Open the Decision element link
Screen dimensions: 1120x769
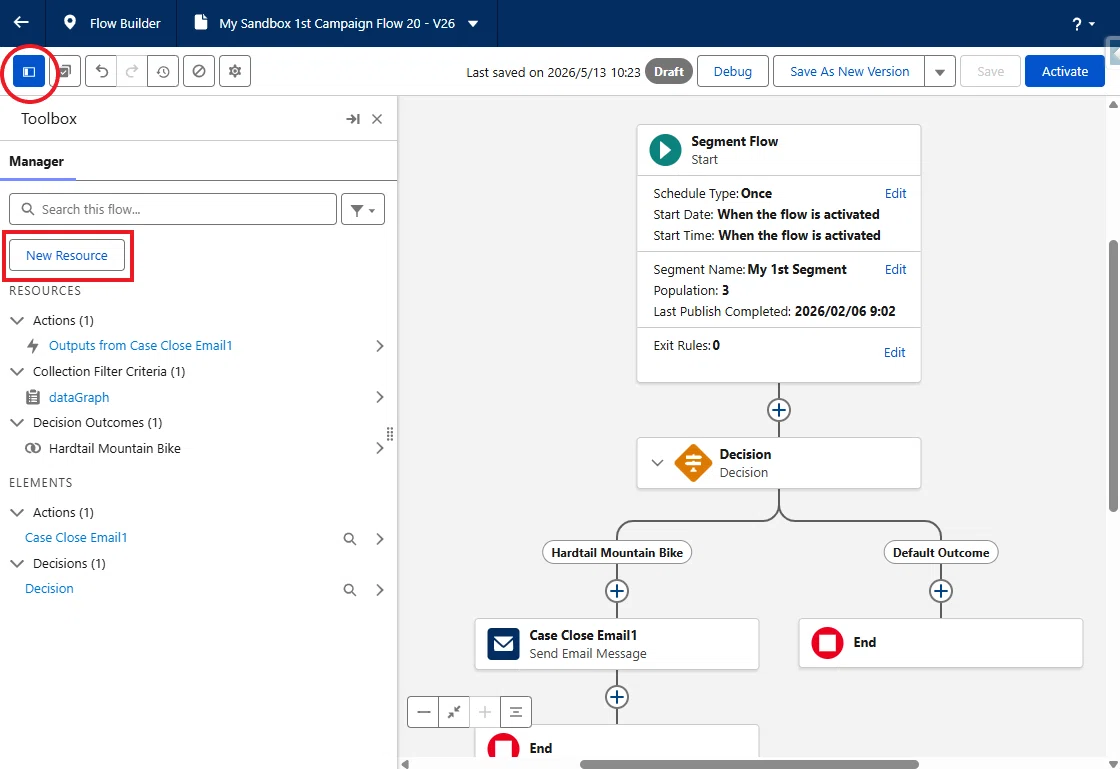point(49,588)
